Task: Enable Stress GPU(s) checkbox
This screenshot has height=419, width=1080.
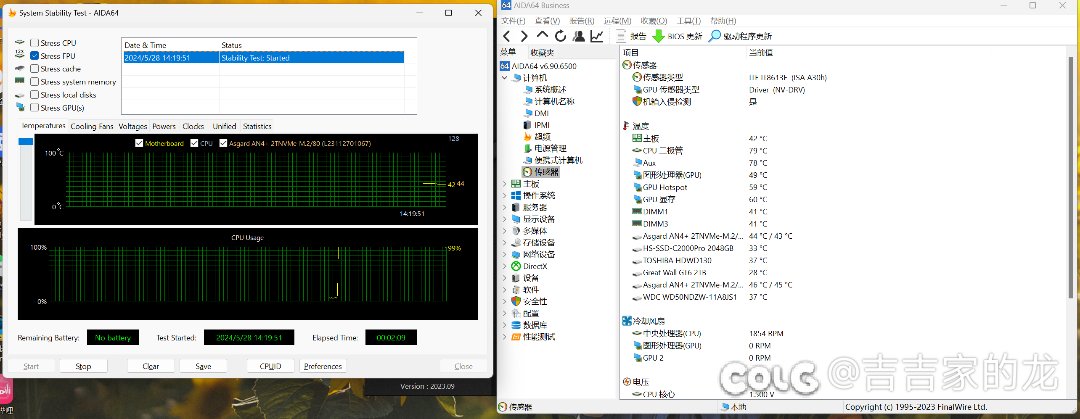Action: point(34,108)
